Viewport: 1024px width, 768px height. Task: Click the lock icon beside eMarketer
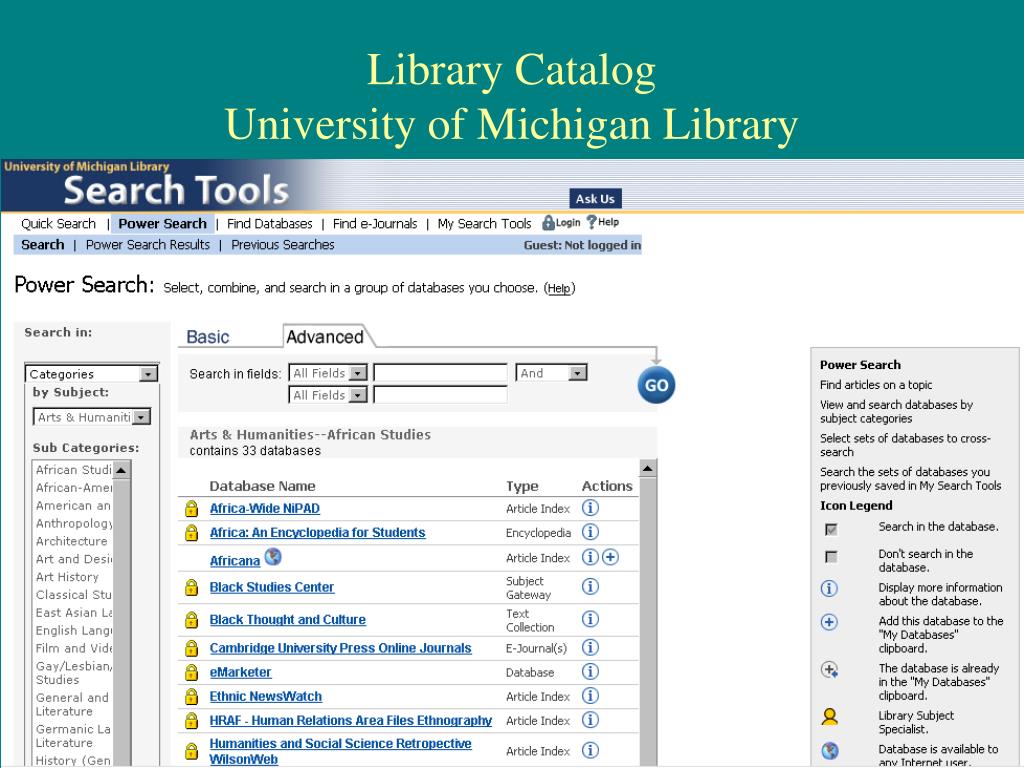click(x=191, y=672)
